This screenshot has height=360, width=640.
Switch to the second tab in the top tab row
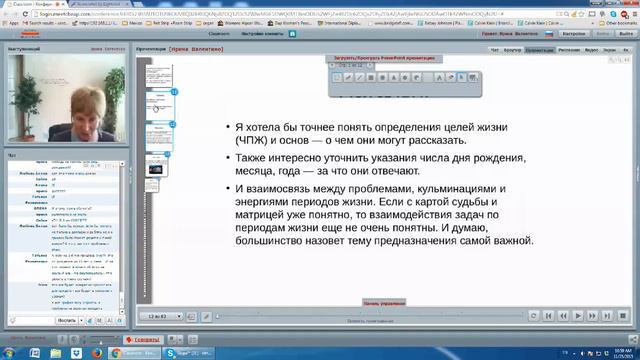512,50
